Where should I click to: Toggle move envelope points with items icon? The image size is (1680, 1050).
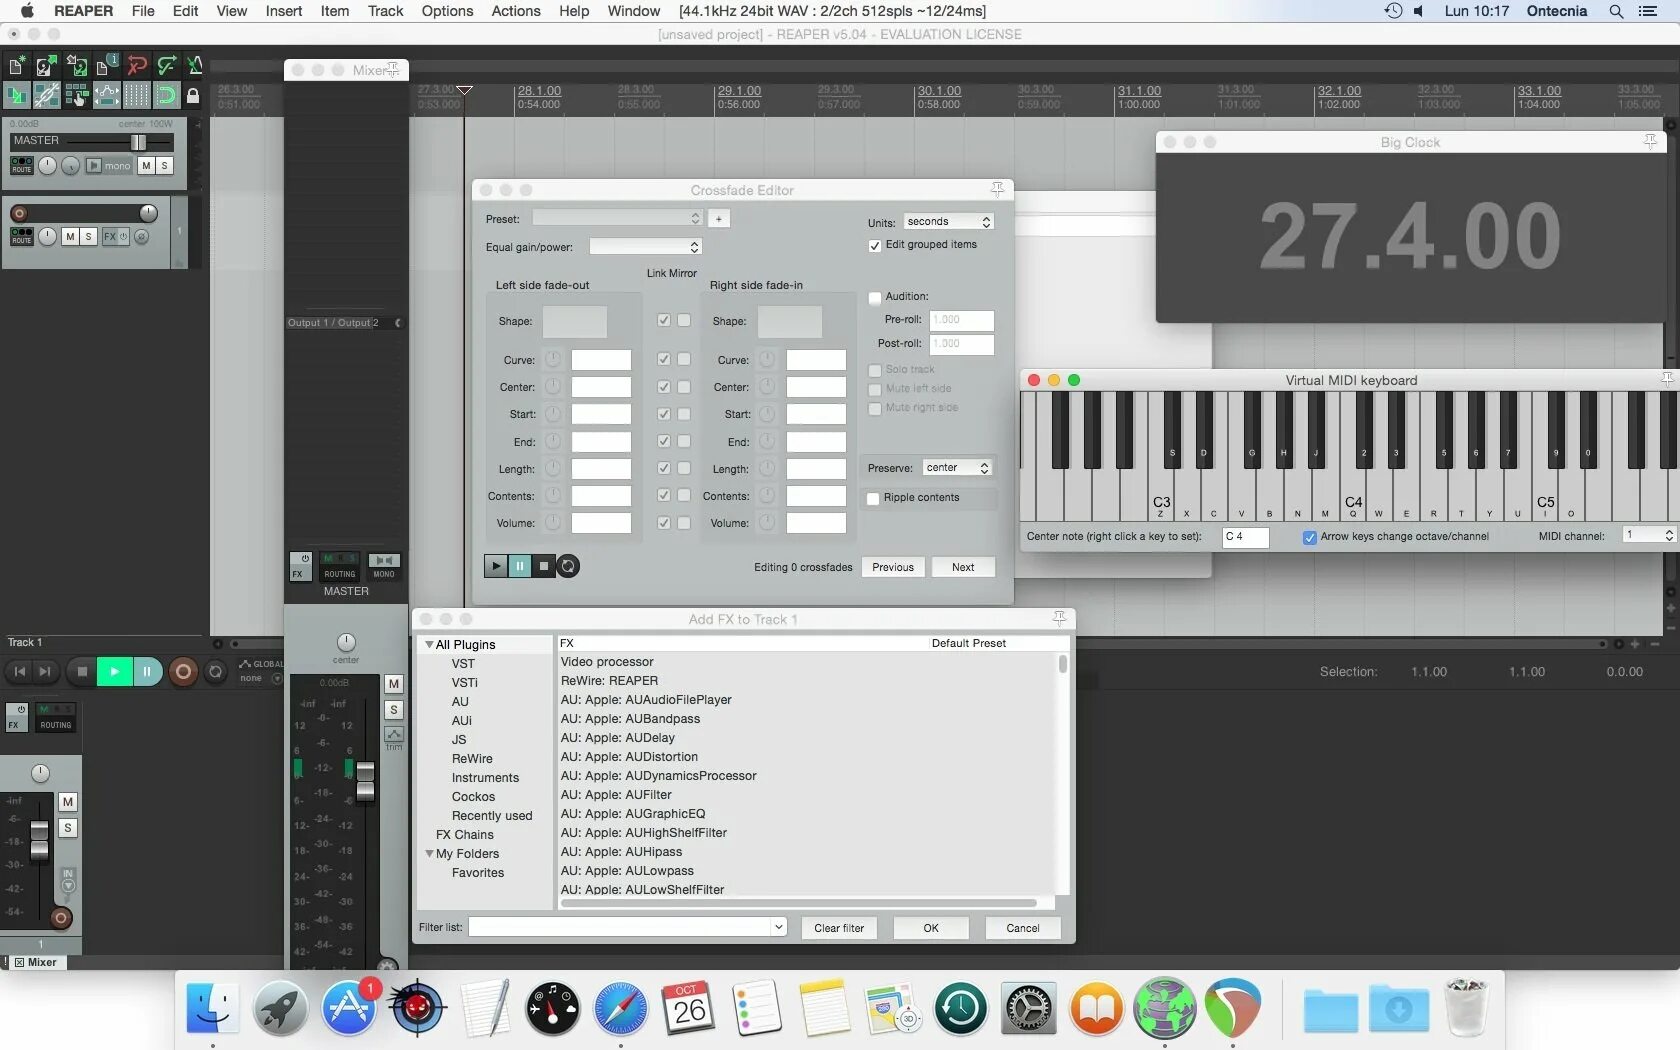coord(106,95)
